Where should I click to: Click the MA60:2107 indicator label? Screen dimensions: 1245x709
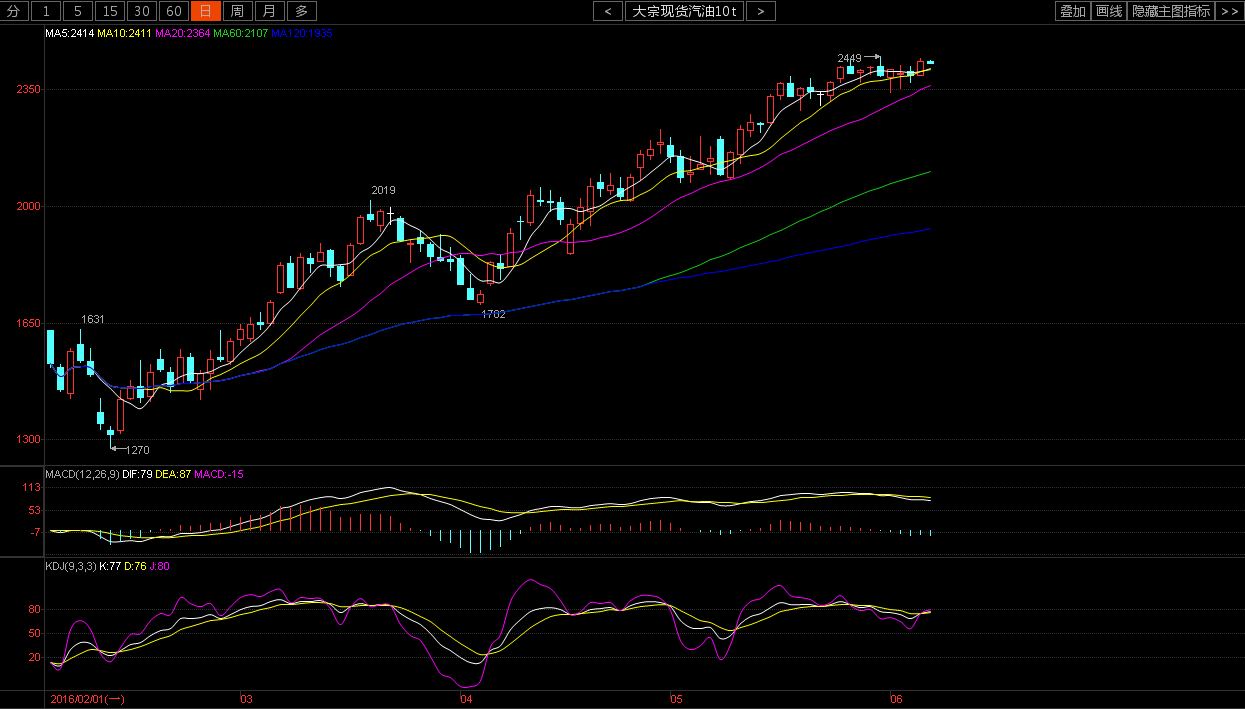(x=241, y=33)
